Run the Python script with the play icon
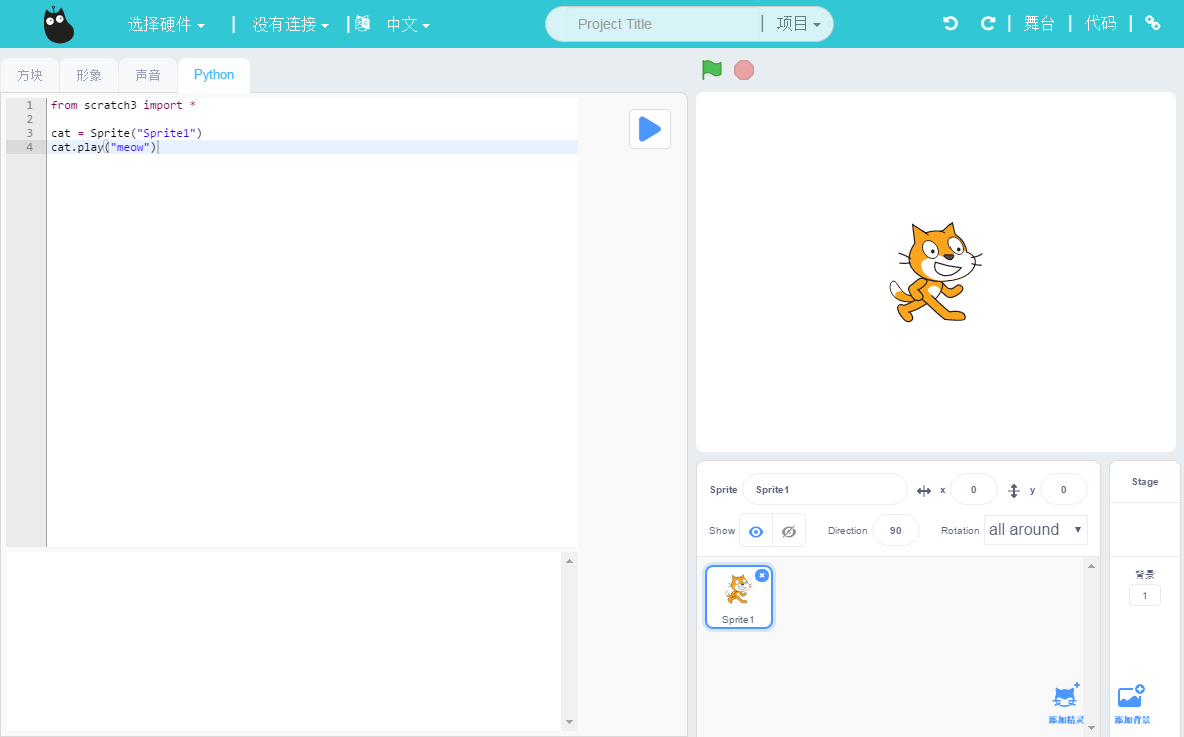 pyautogui.click(x=649, y=129)
